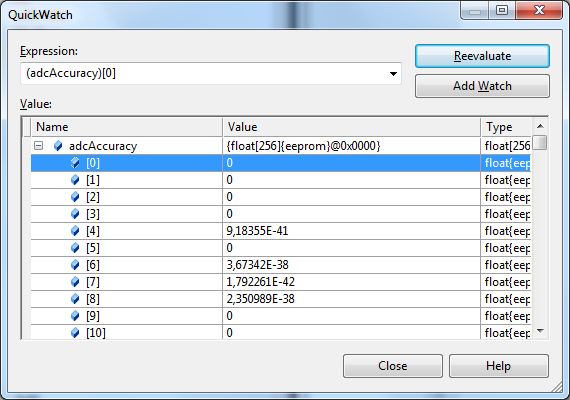570x400 pixels.
Task: Open the Expression history dropdown
Action: point(393,74)
